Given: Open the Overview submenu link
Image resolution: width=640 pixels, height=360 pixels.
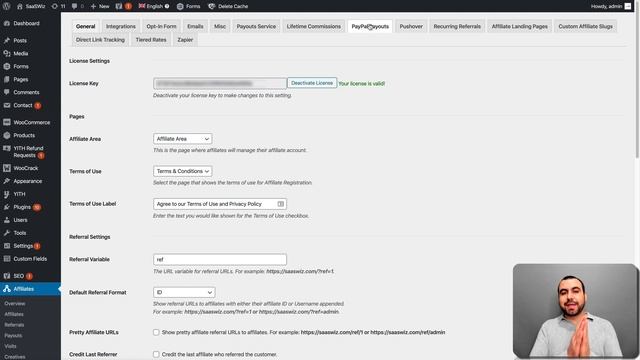Looking at the screenshot, I should click(15, 304).
